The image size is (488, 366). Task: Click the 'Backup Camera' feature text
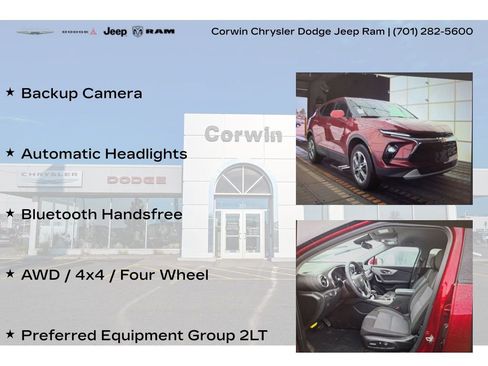[x=82, y=93]
